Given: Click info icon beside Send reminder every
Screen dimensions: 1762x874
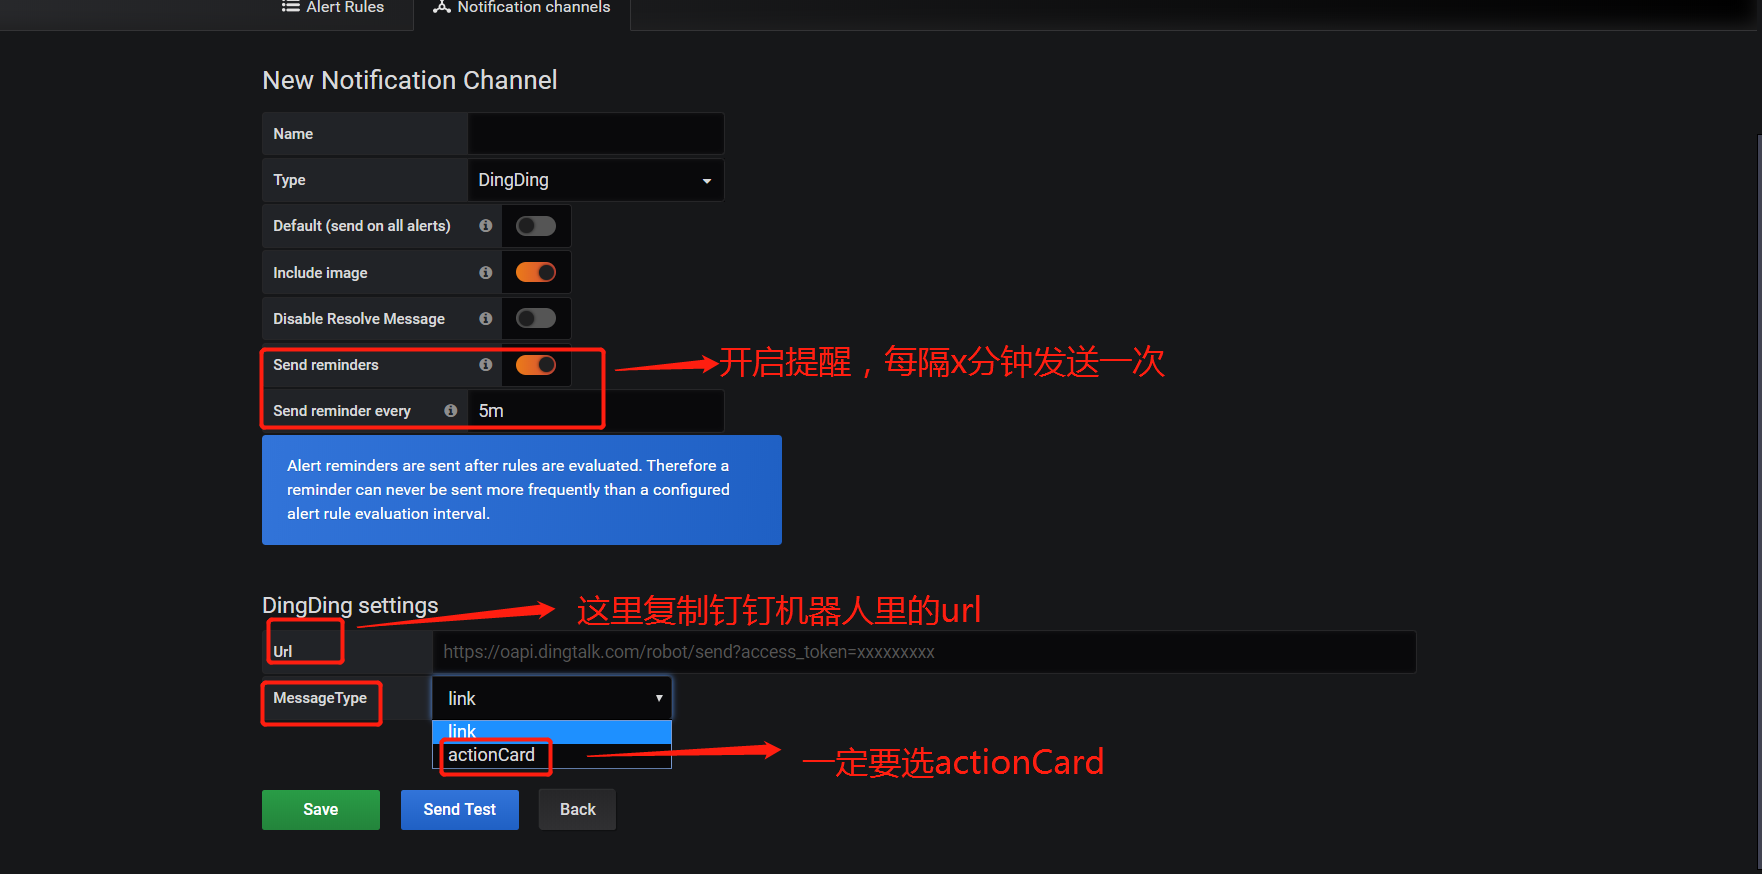Looking at the screenshot, I should [451, 411].
